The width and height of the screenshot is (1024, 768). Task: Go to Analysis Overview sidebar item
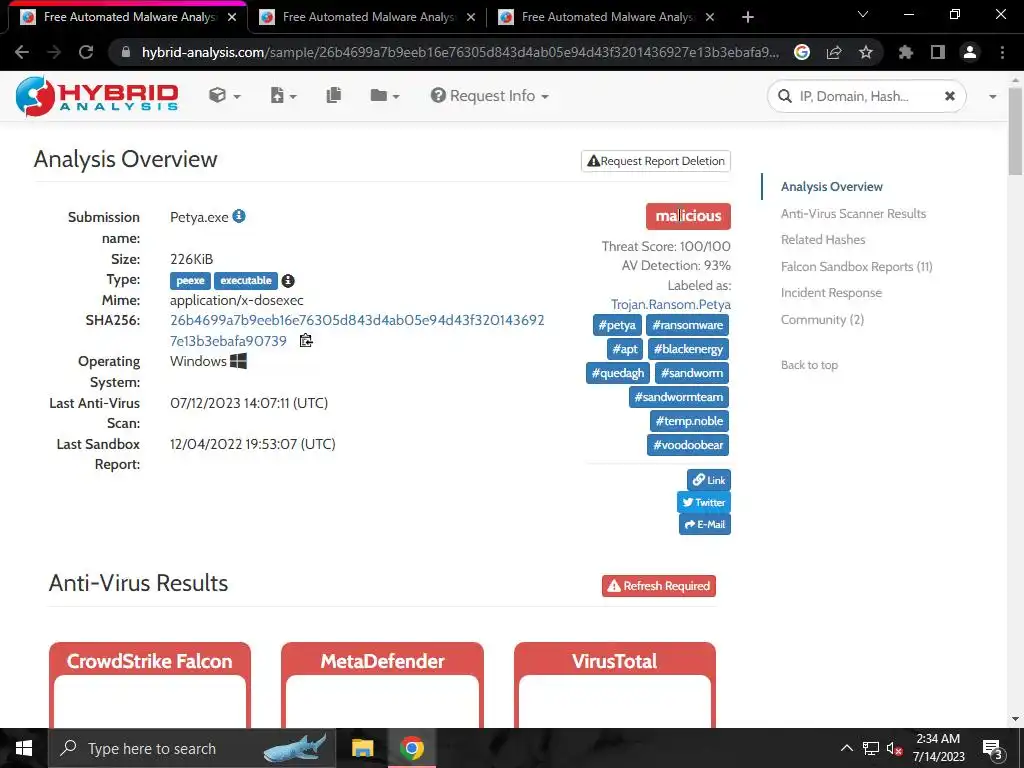click(831, 187)
